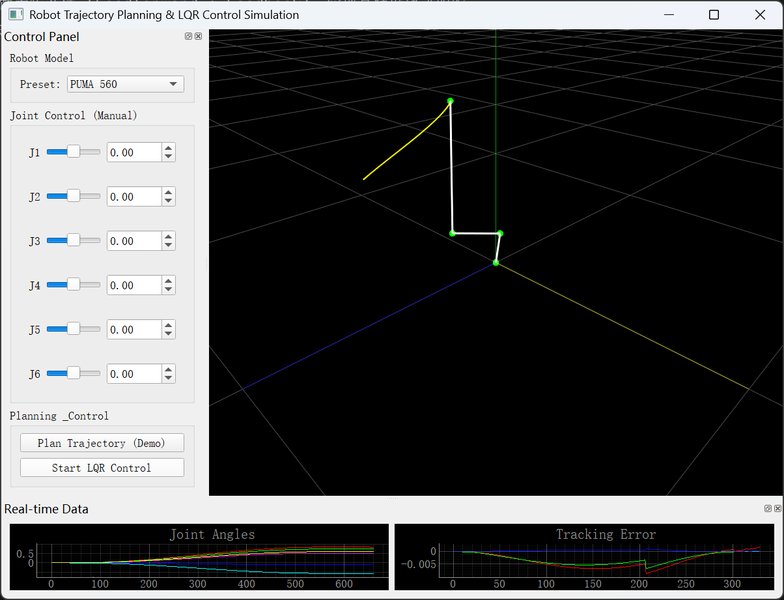Close the Real-time Data panel

coord(776,508)
